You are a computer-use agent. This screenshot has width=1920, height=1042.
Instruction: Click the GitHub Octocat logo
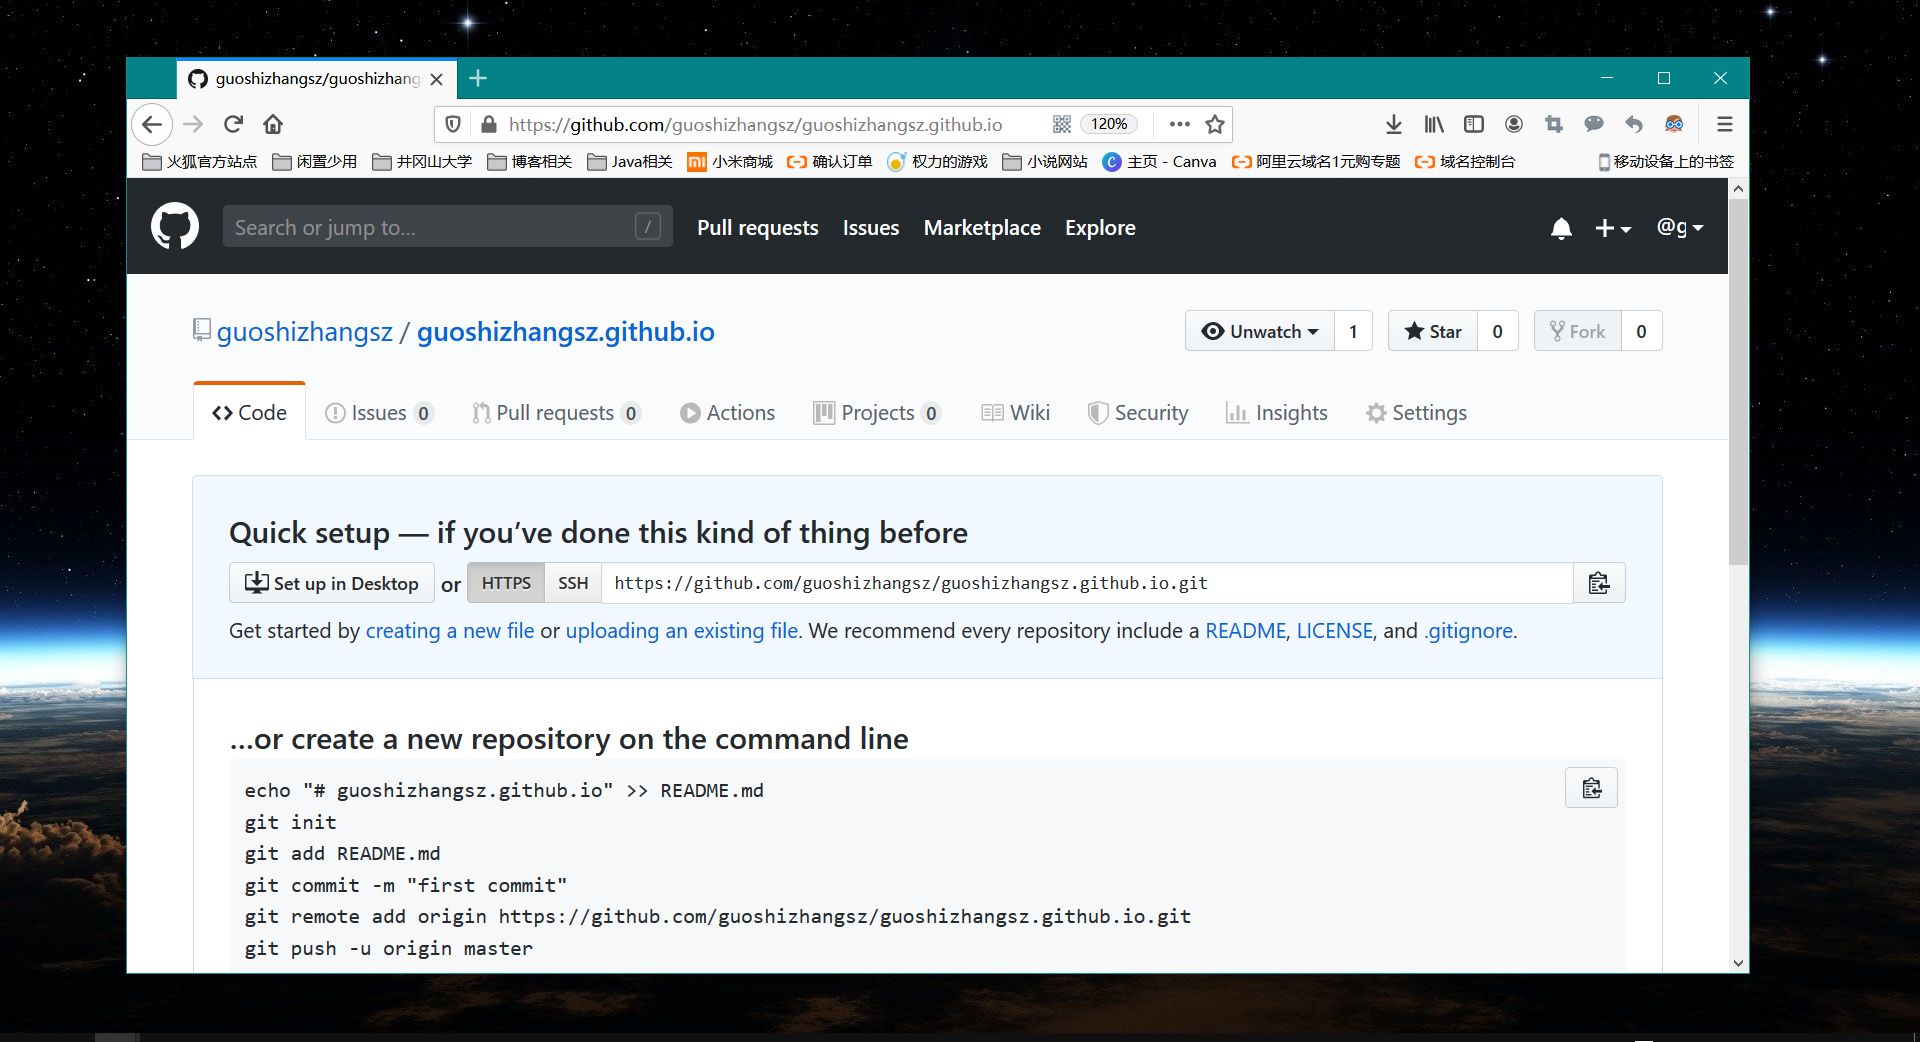click(175, 227)
